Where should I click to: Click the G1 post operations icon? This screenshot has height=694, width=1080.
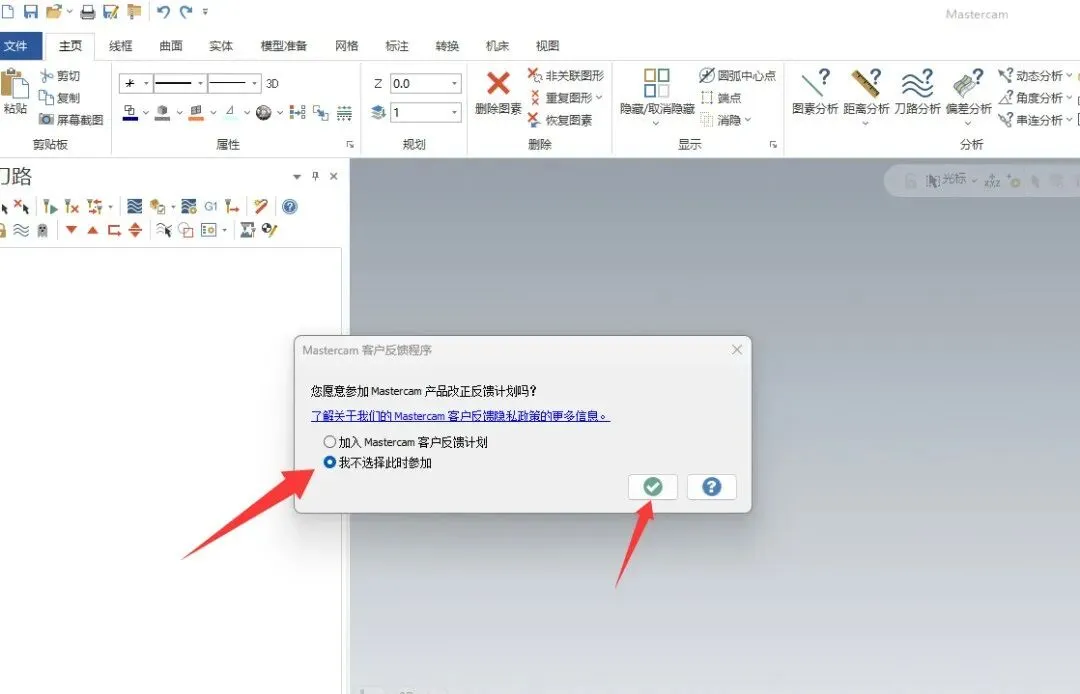click(x=211, y=207)
